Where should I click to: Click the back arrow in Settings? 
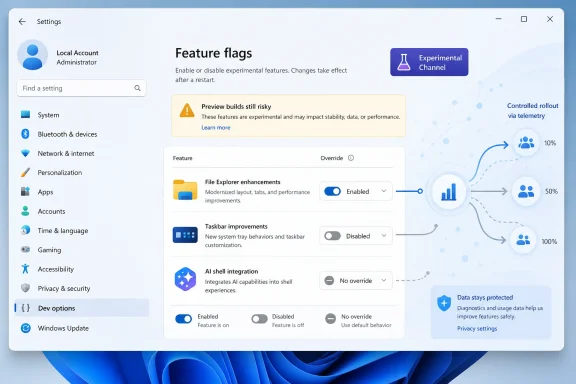click(x=22, y=22)
